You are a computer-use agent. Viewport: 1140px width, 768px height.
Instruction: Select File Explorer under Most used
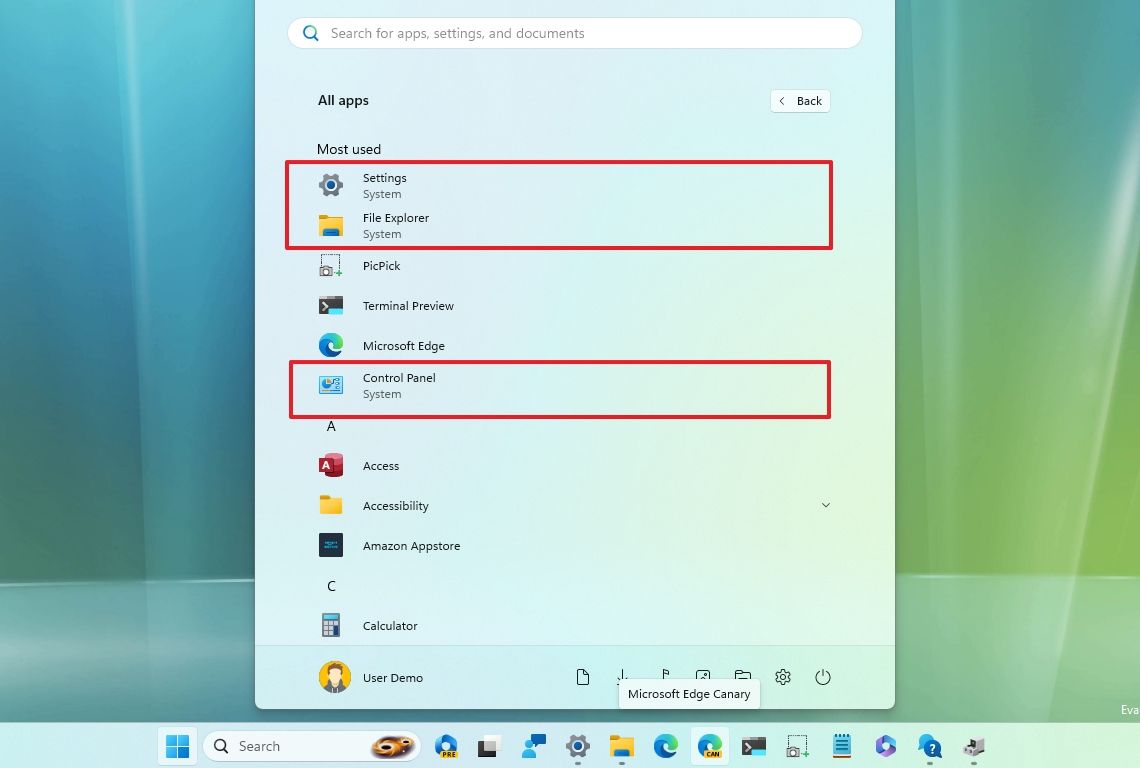coord(396,225)
